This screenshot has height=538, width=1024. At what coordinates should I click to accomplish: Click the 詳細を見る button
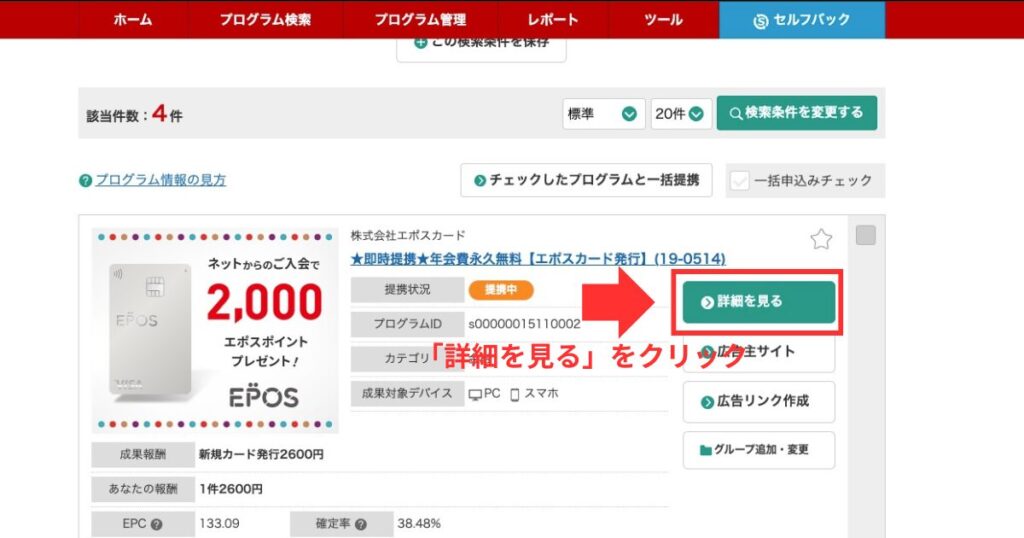point(759,302)
